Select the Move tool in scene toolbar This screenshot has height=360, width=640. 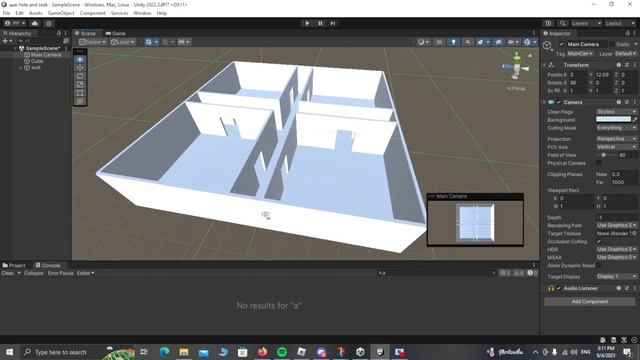coord(80,68)
